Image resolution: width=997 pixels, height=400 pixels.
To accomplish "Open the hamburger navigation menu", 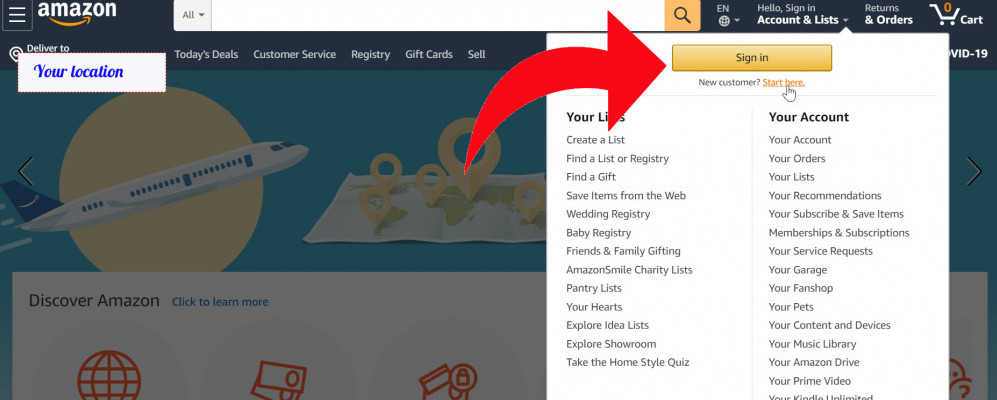I will (x=17, y=15).
